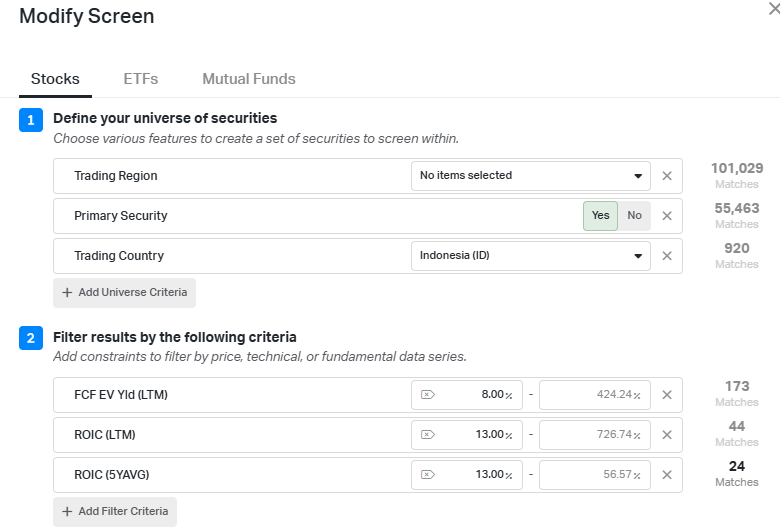Click the FCF EV Yld (LTM) label

tap(121, 395)
